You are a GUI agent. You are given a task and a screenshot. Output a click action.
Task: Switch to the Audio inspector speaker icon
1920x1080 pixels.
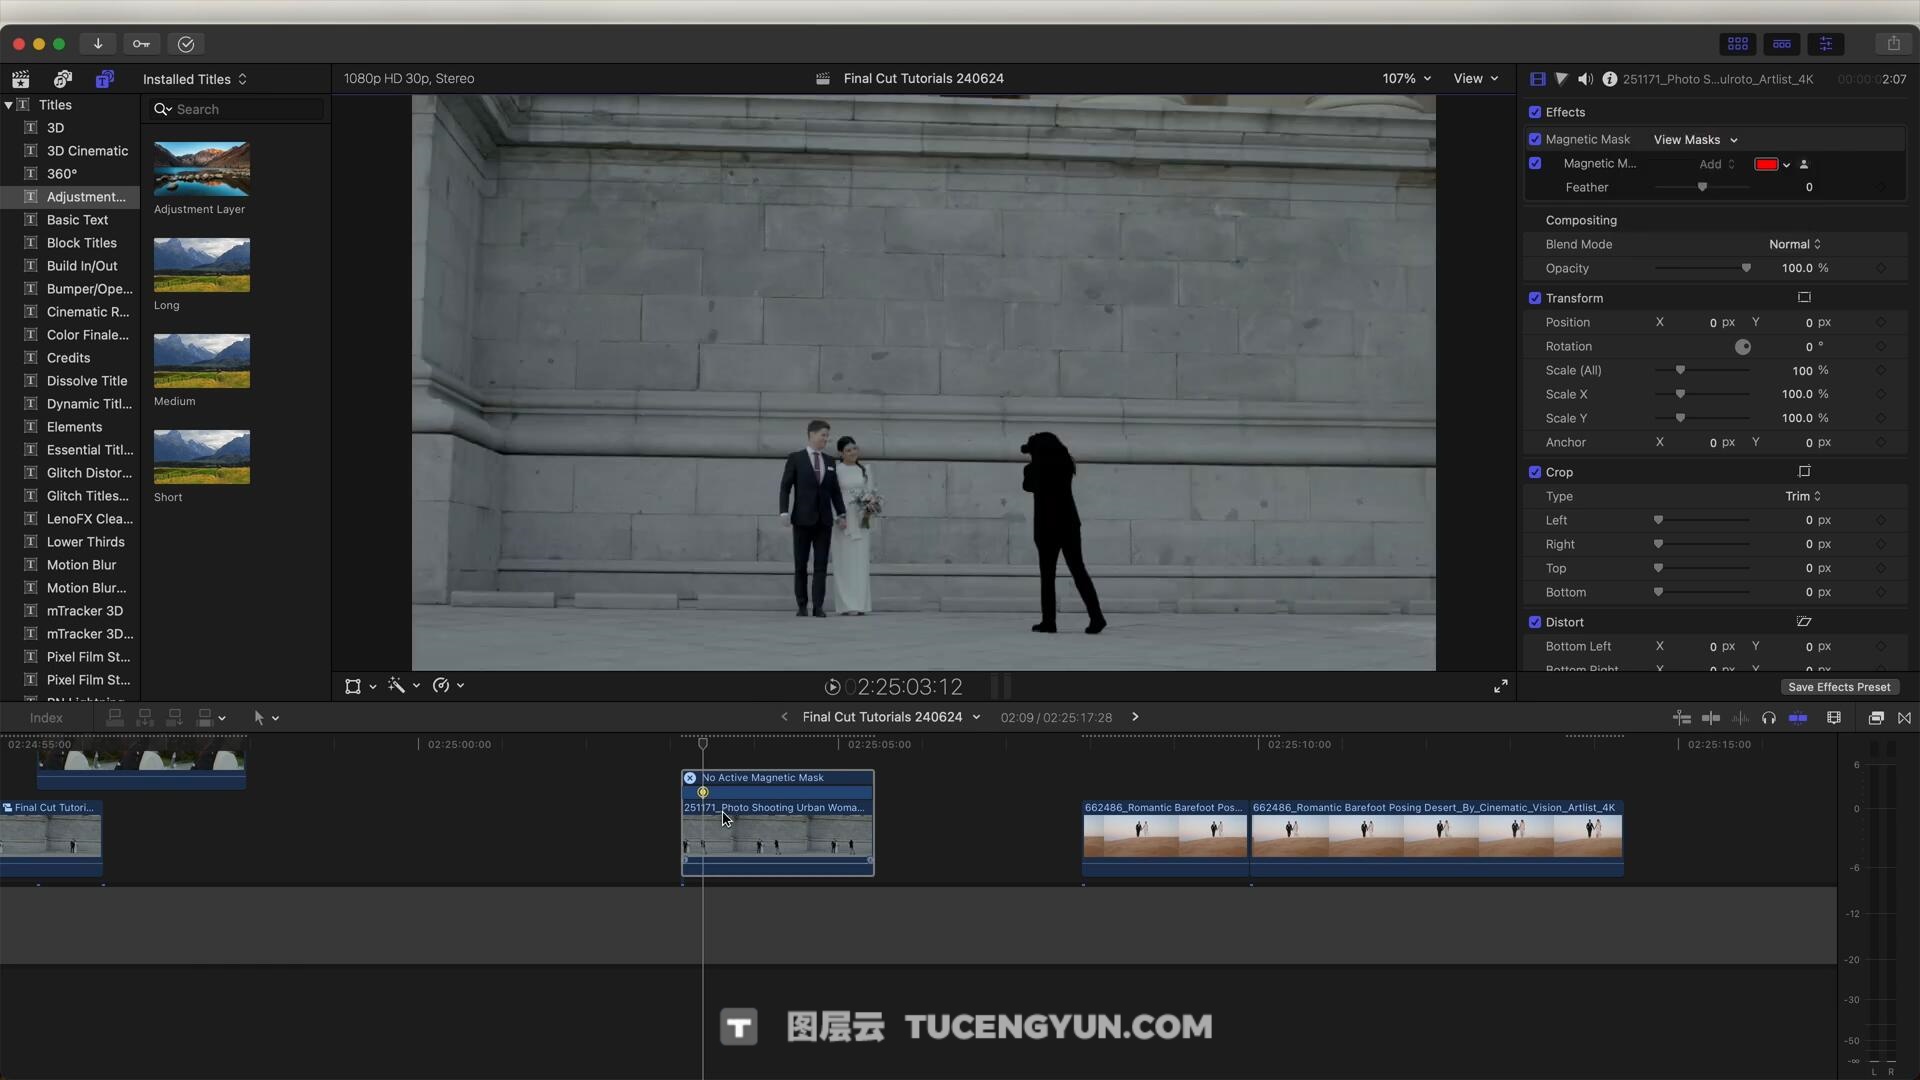click(x=1585, y=79)
